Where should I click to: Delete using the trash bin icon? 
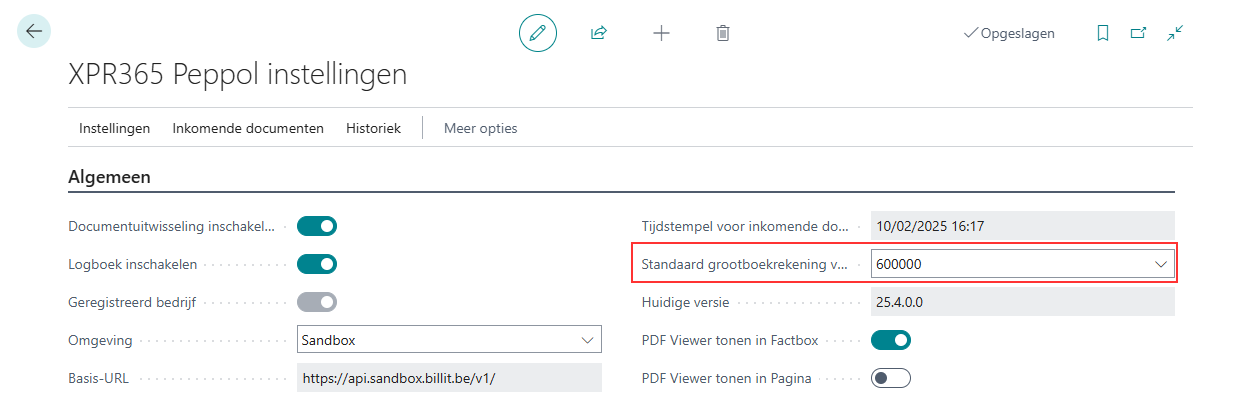pyautogui.click(x=723, y=33)
